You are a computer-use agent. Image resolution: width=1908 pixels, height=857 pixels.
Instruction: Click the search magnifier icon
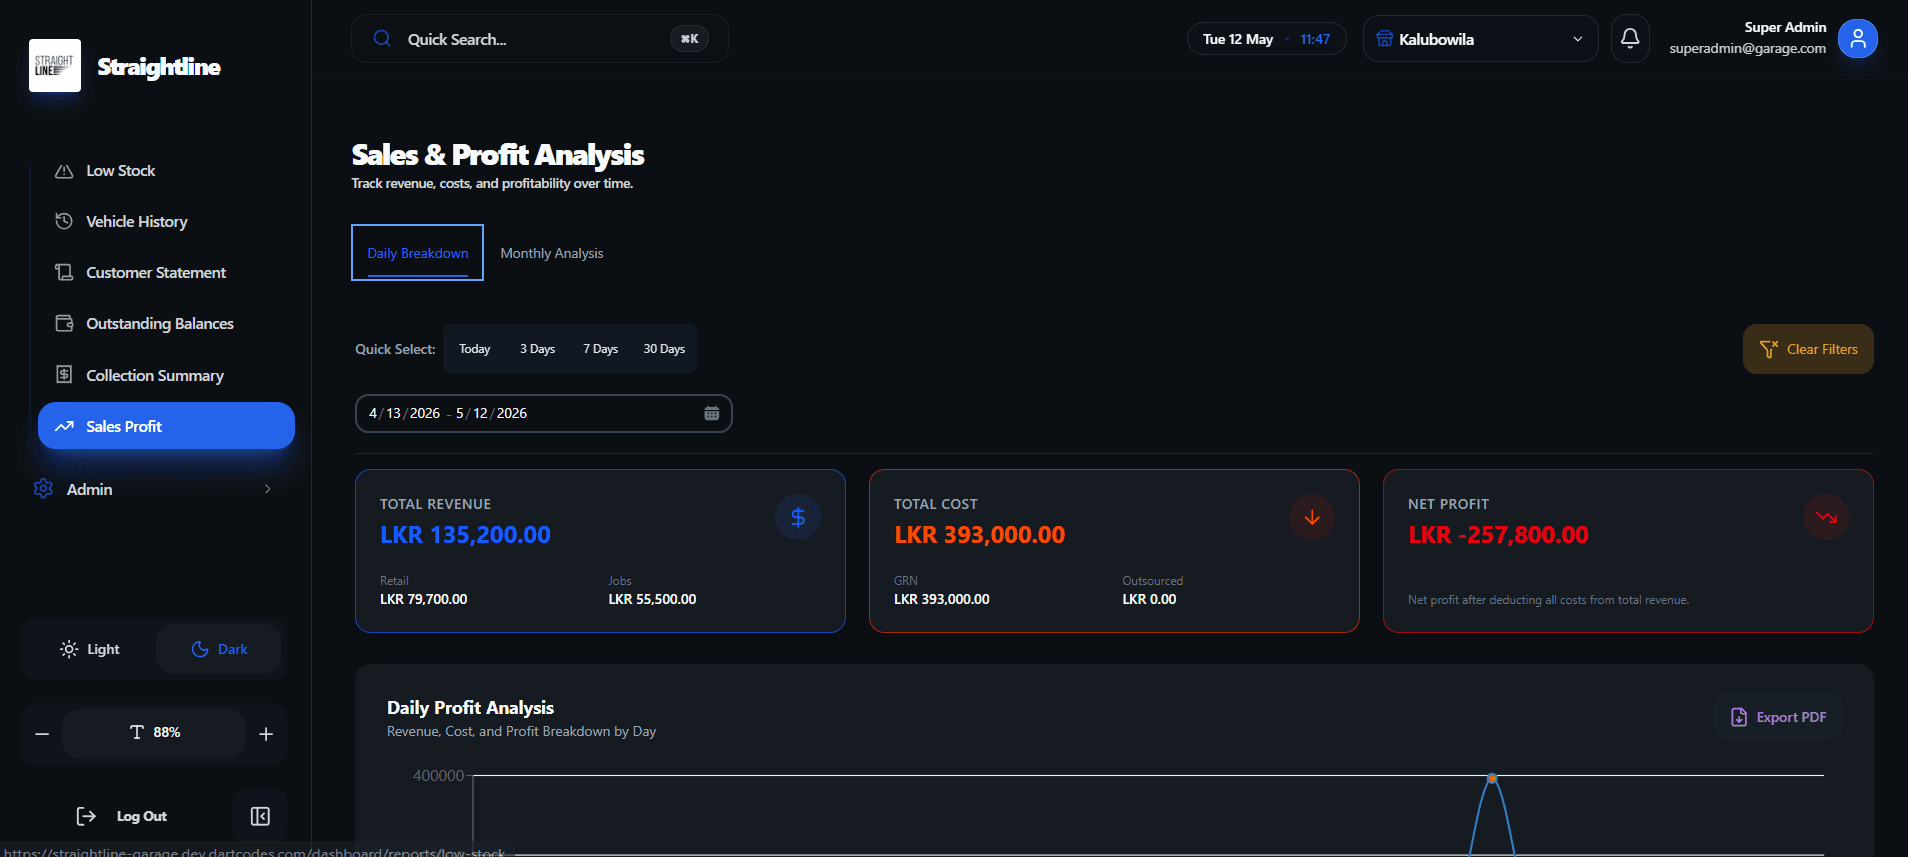click(x=382, y=39)
